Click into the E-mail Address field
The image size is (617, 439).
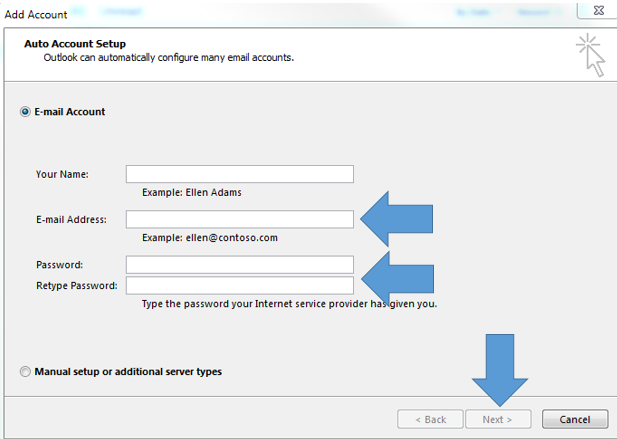pyautogui.click(x=240, y=219)
